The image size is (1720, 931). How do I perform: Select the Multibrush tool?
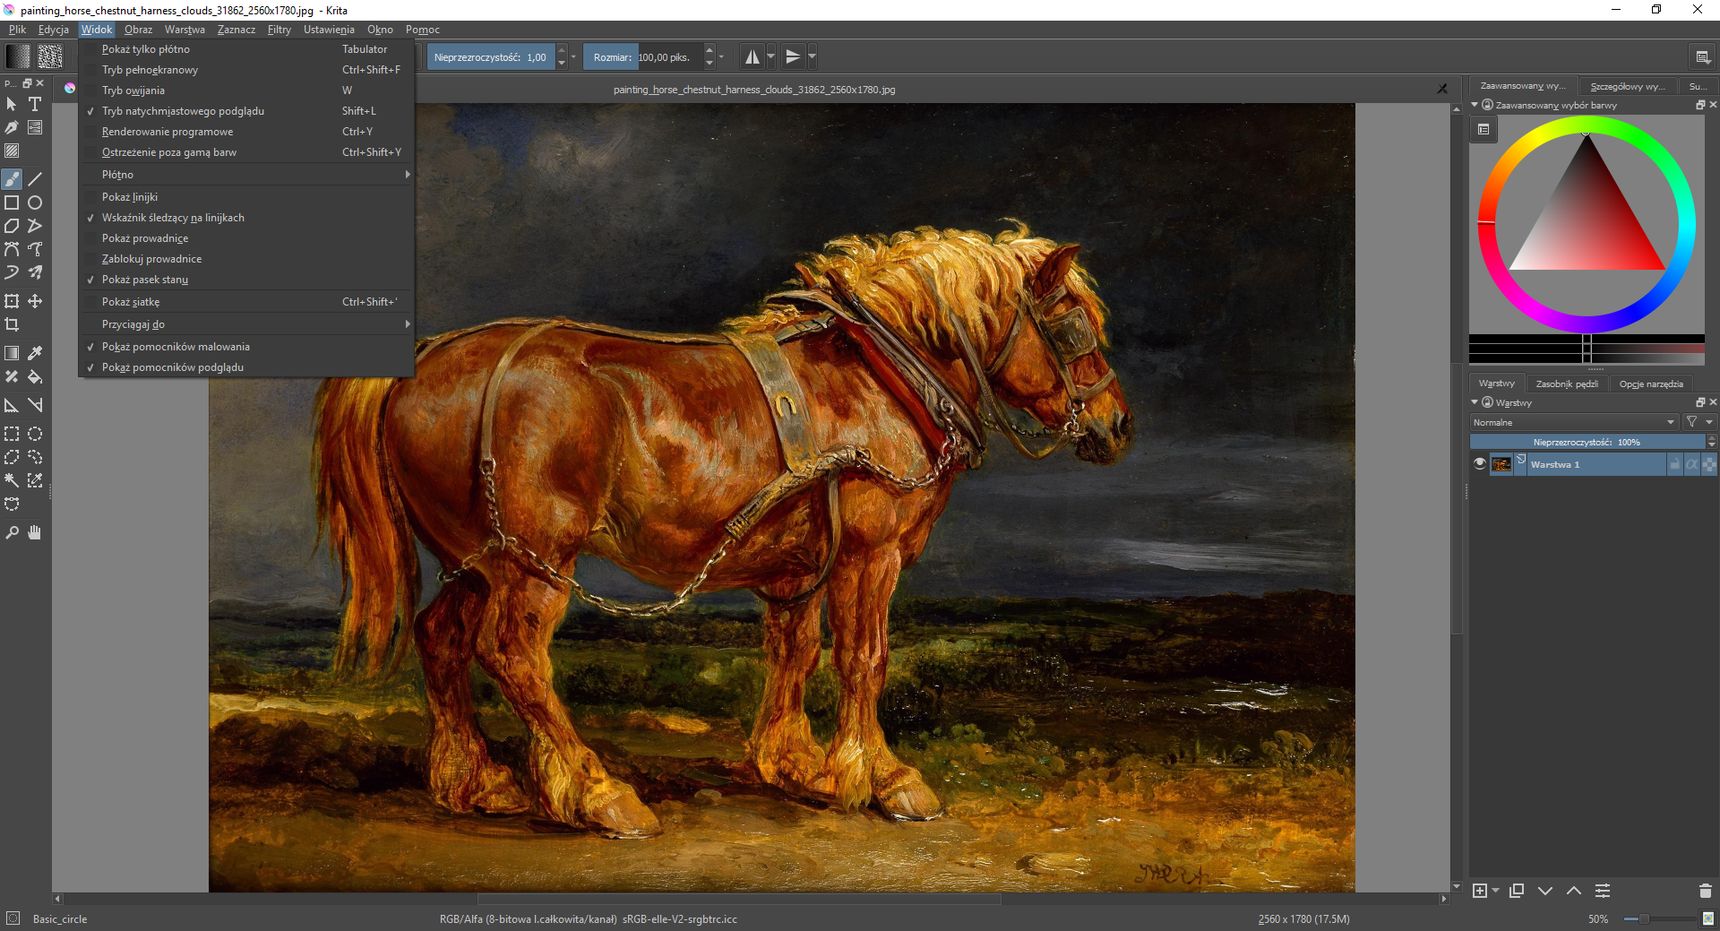35,272
